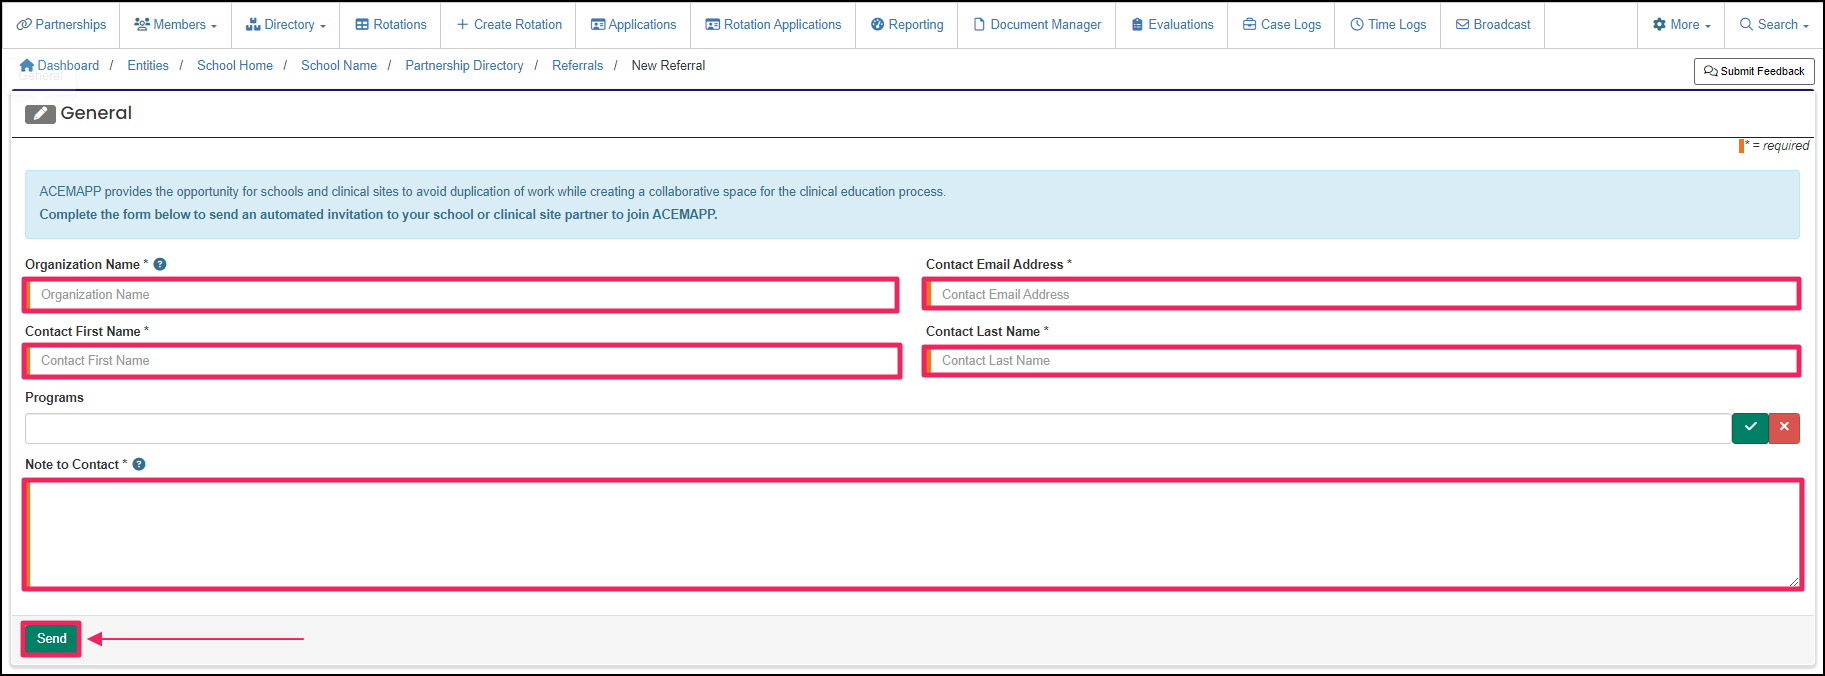The width and height of the screenshot is (1825, 676).
Task: Click School Name breadcrumb link
Action: tap(339, 65)
